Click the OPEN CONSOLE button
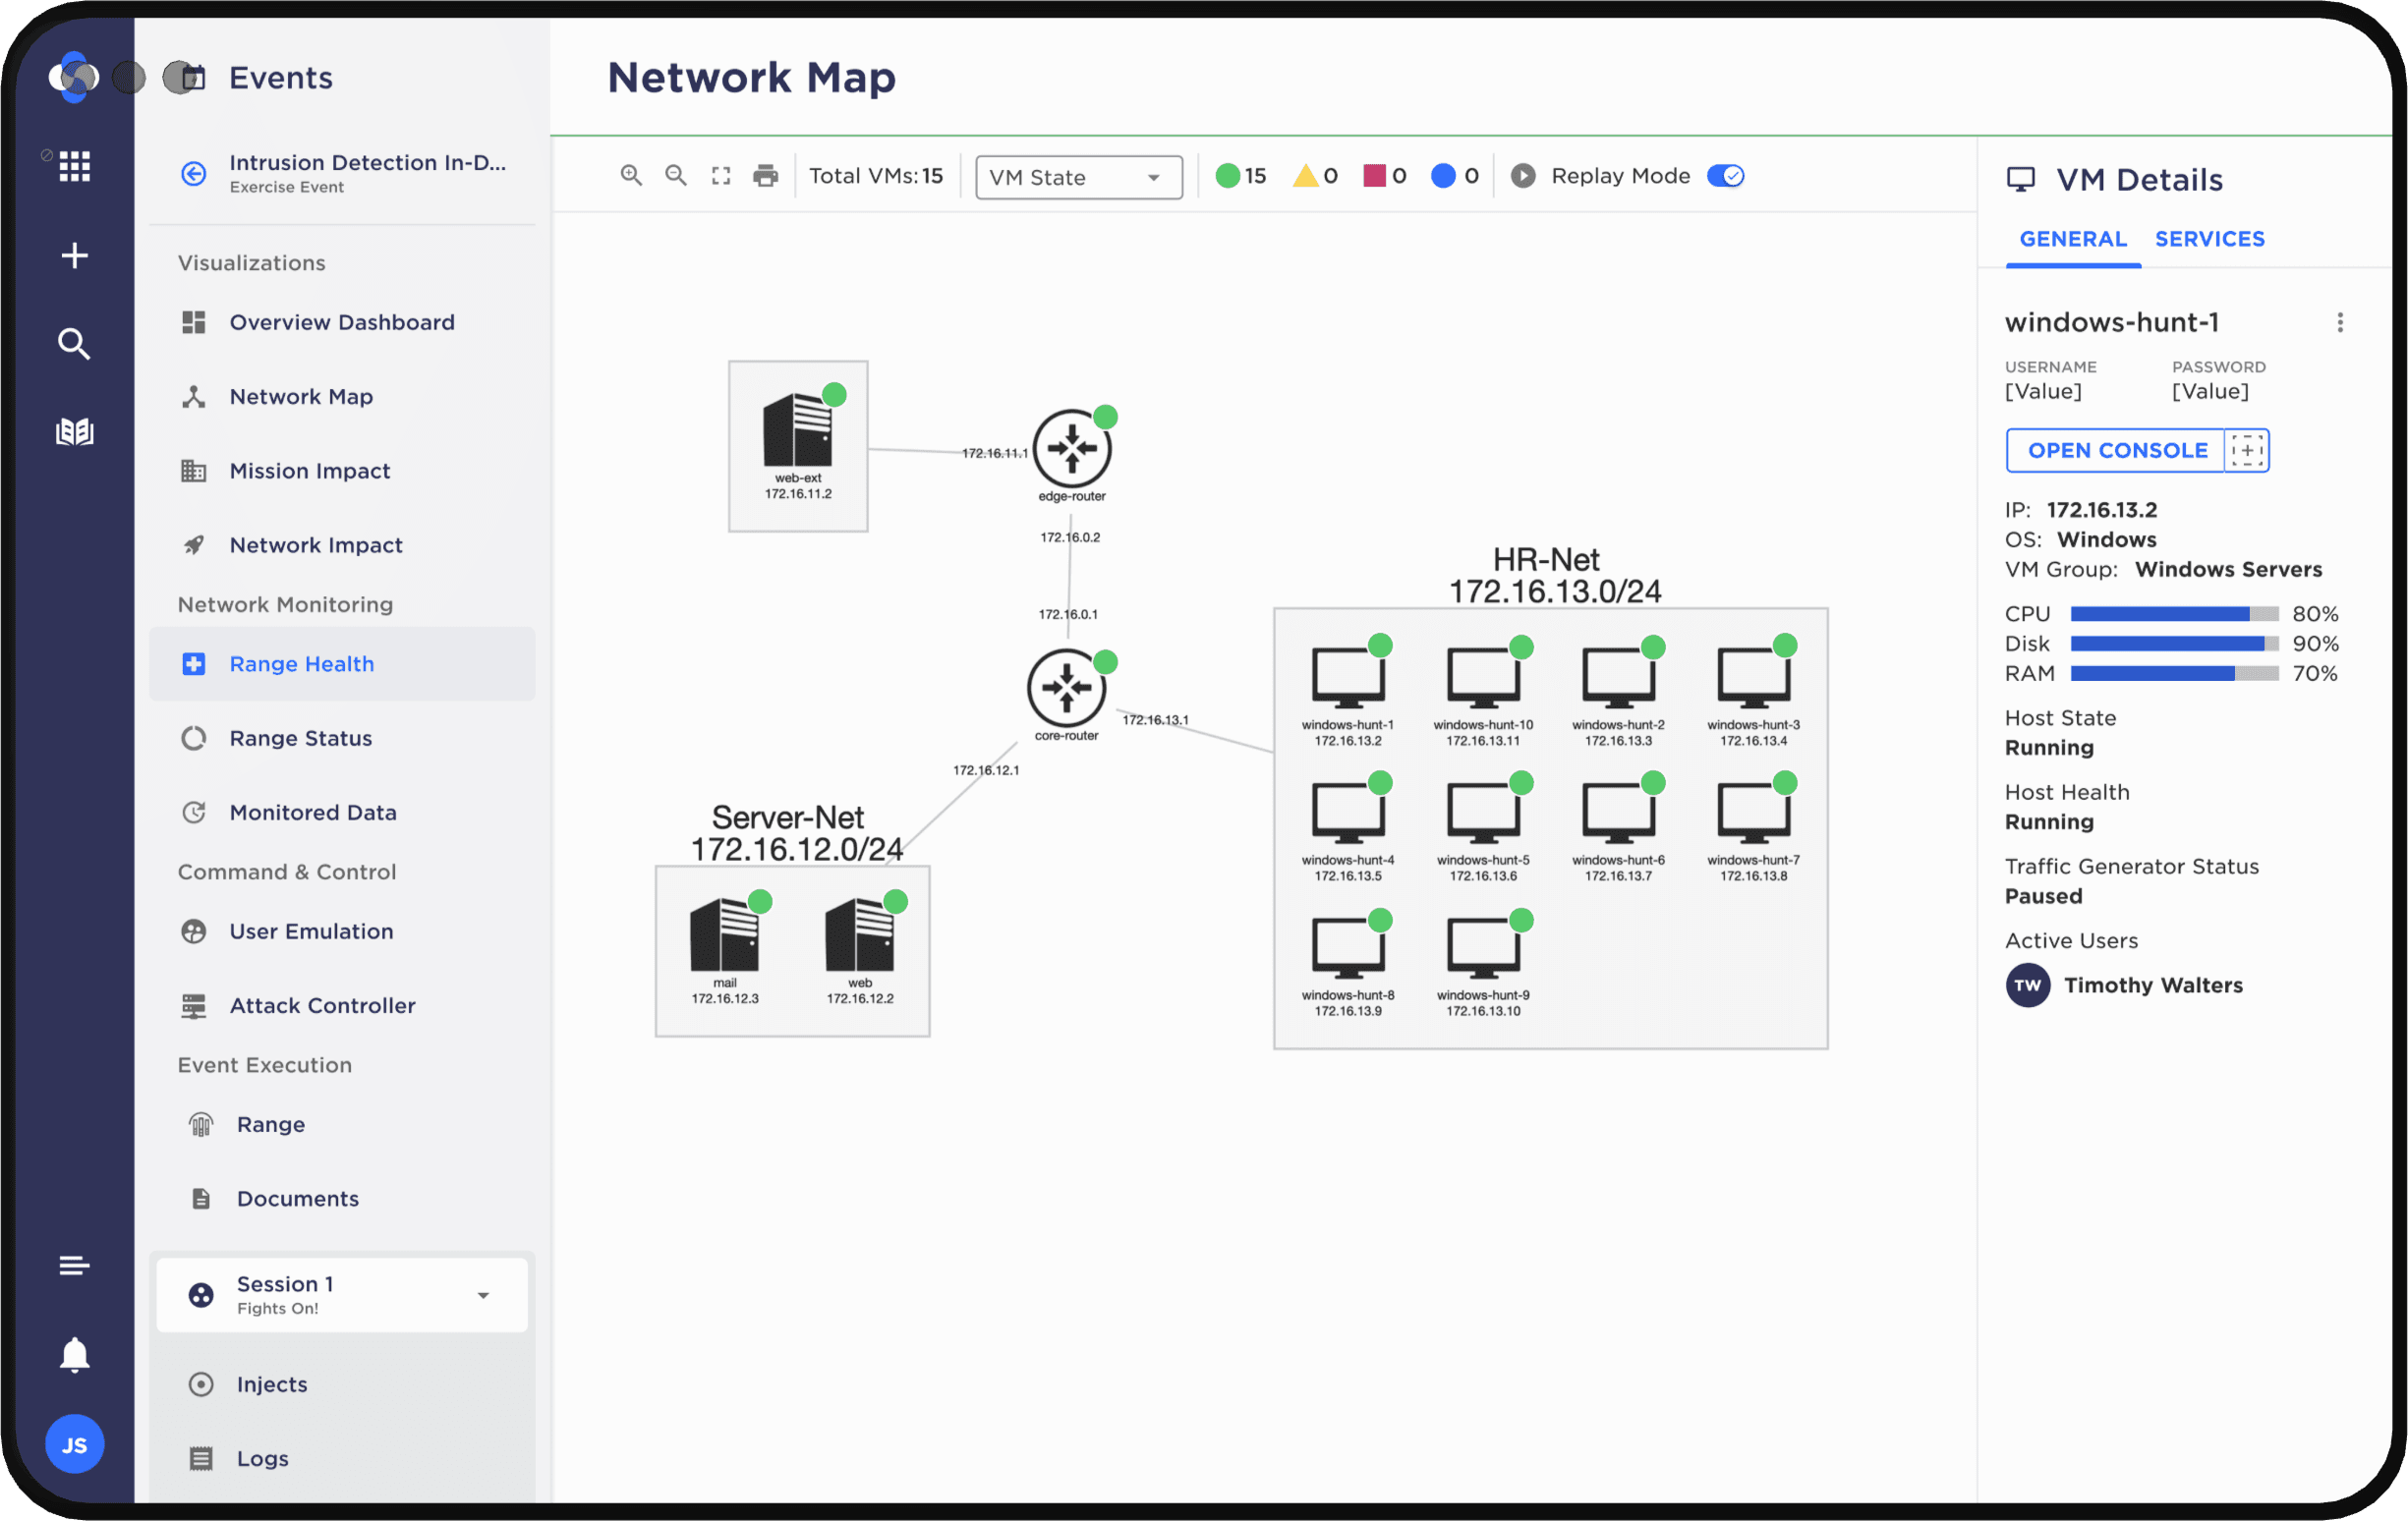This screenshot has height=1521, width=2408. pos(2117,450)
